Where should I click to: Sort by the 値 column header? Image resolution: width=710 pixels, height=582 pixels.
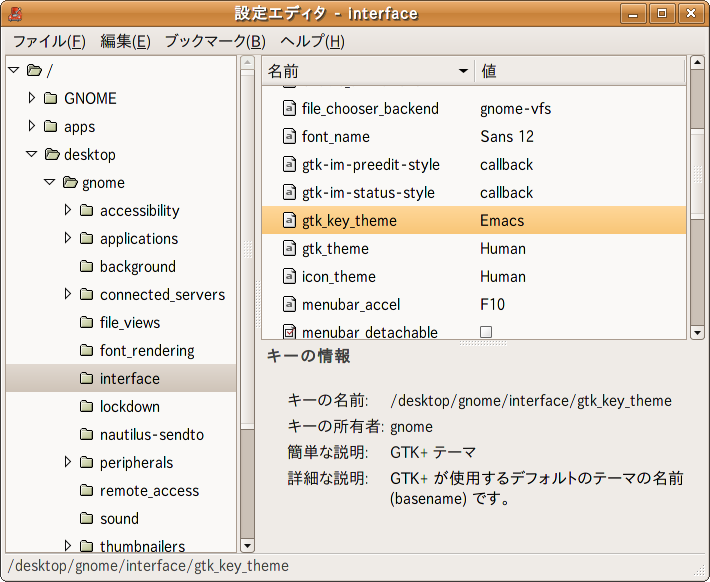click(580, 71)
